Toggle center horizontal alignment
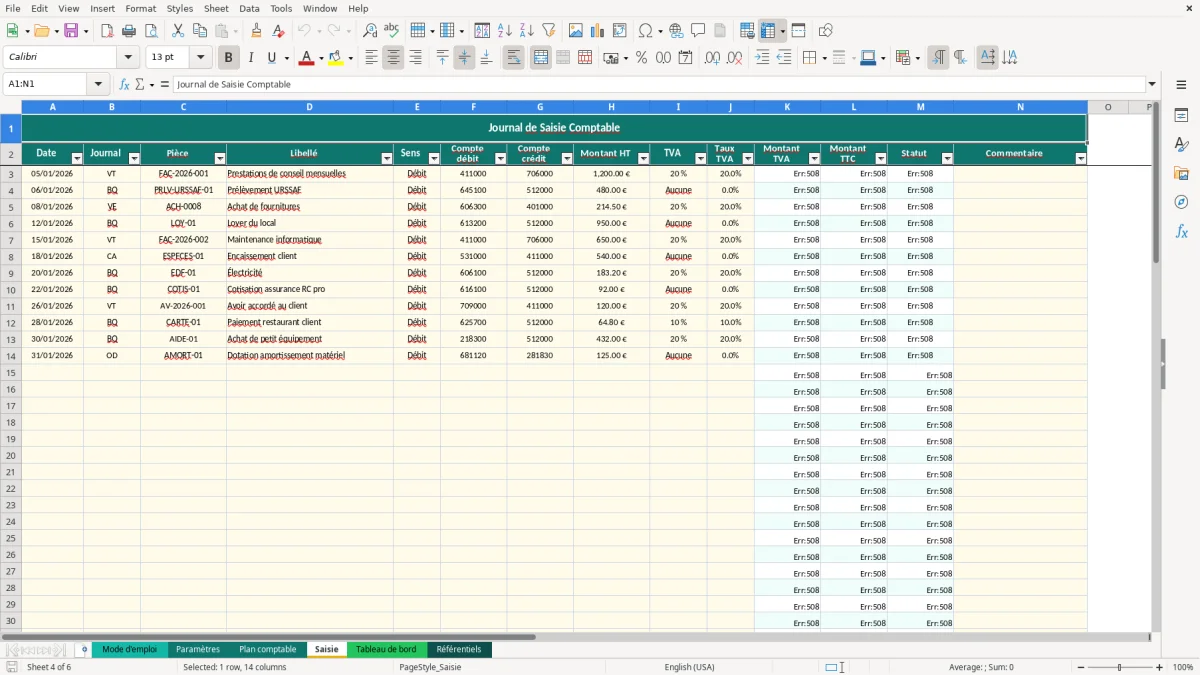The image size is (1200, 675). coord(393,58)
